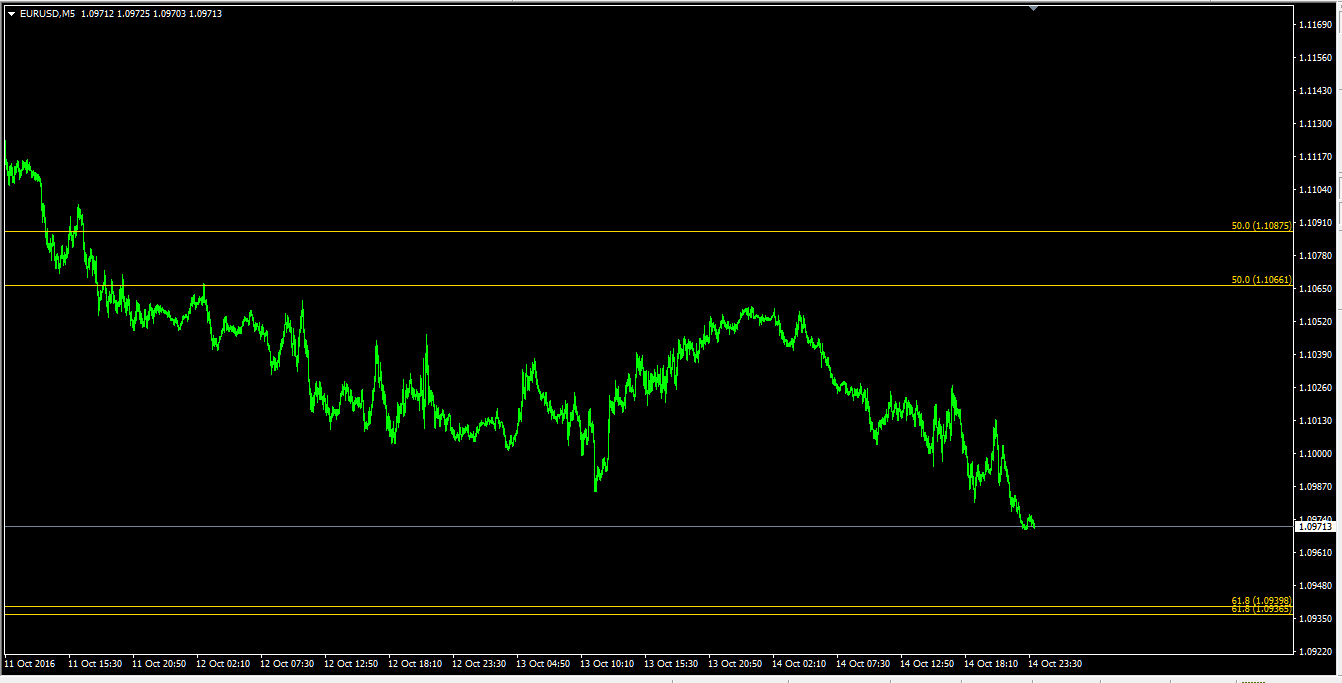Open the one-click trading arrow beside EURUSD,M5
The height and width of the screenshot is (683, 1342).
[11, 13]
